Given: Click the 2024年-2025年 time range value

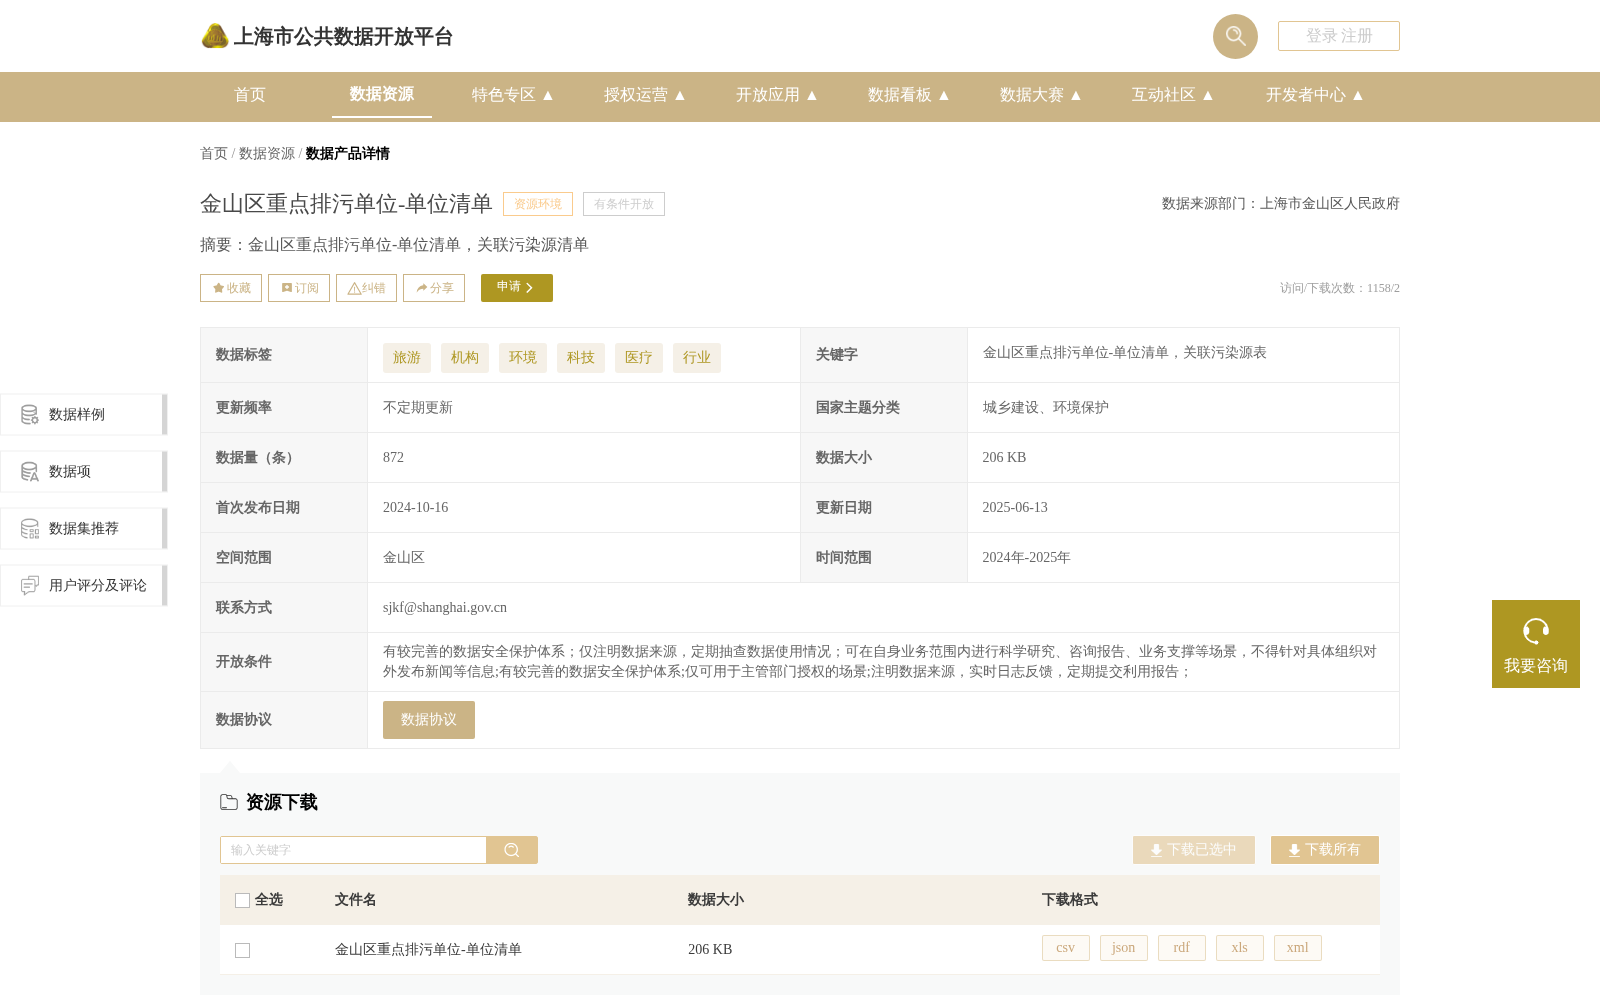Looking at the screenshot, I should [x=1027, y=558].
